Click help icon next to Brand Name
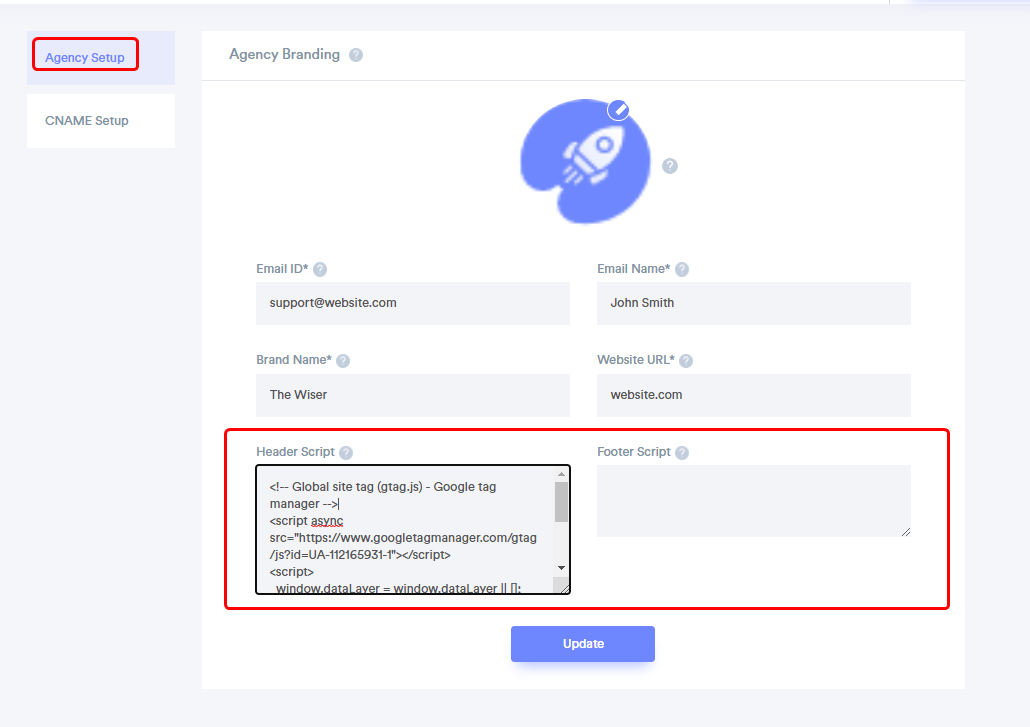This screenshot has height=727, width=1030. 343,361
